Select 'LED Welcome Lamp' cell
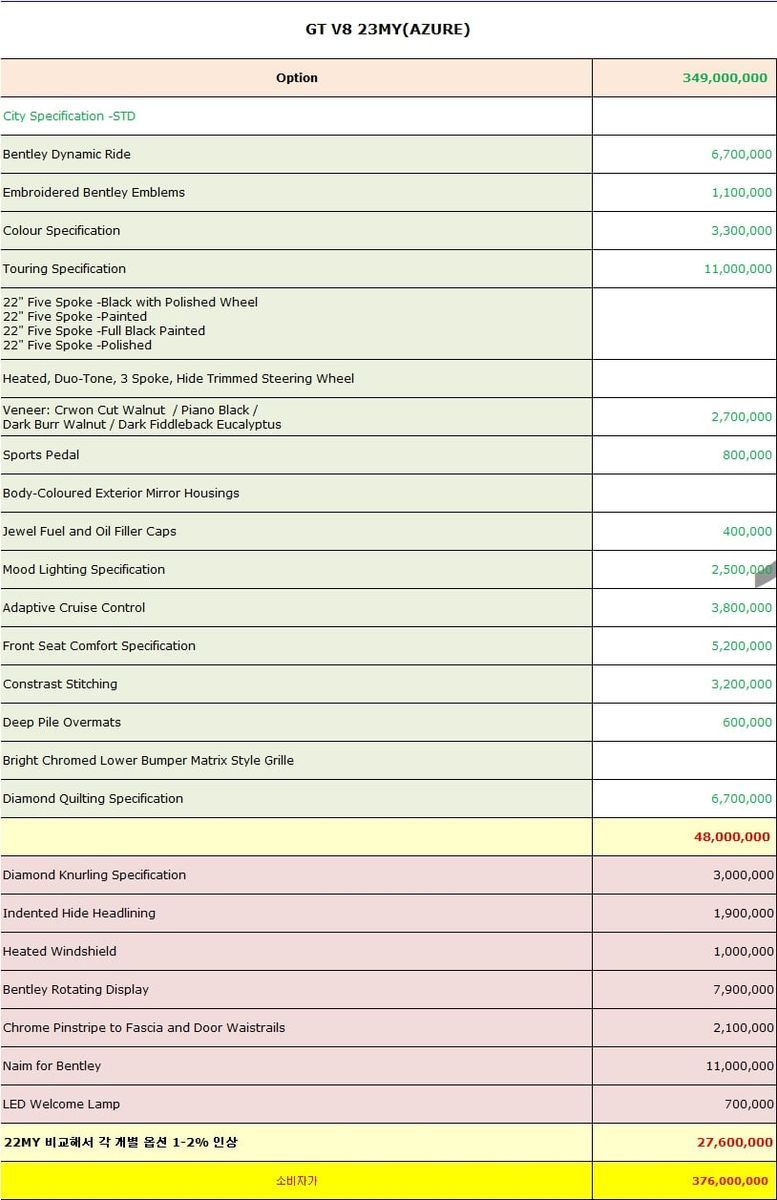The width and height of the screenshot is (777, 1200). click(296, 1104)
